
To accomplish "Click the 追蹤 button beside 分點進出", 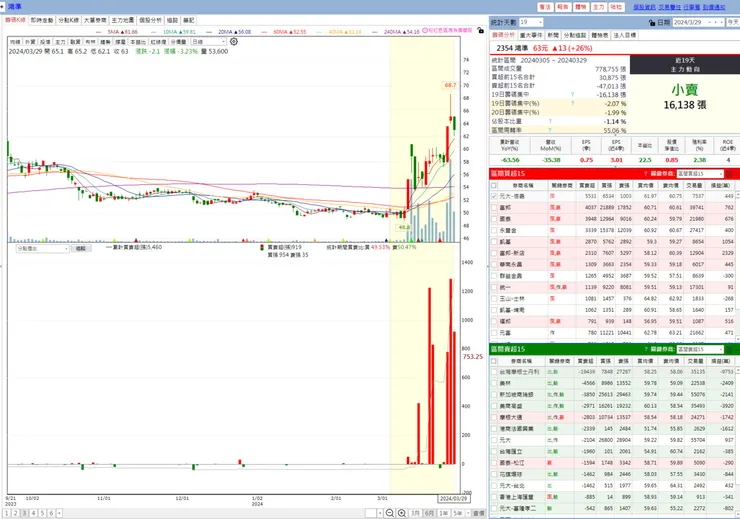I will [x=81, y=249].
